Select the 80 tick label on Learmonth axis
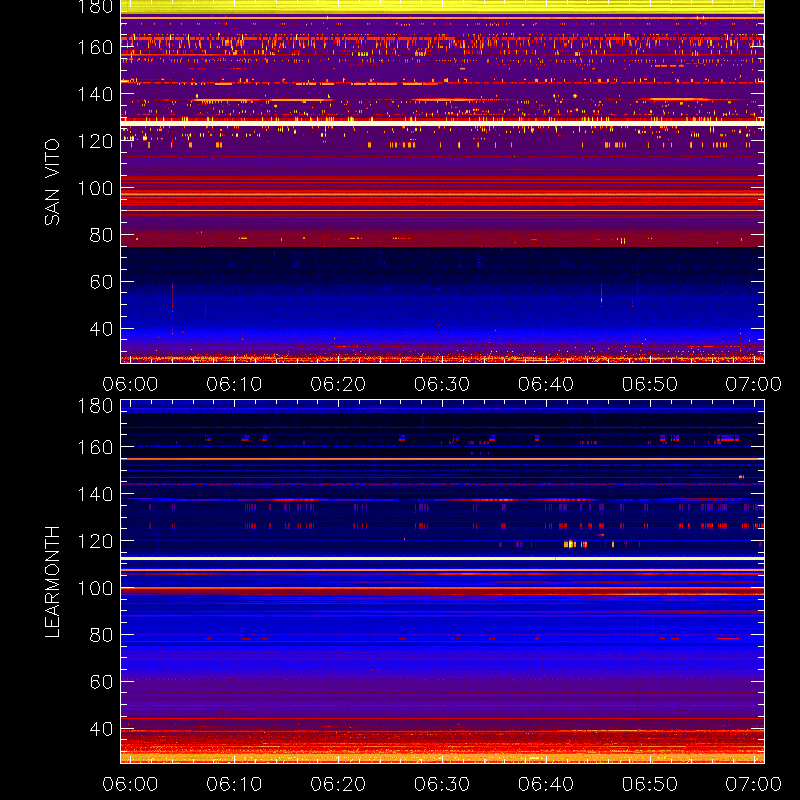This screenshot has height=800, width=800. tap(102, 635)
